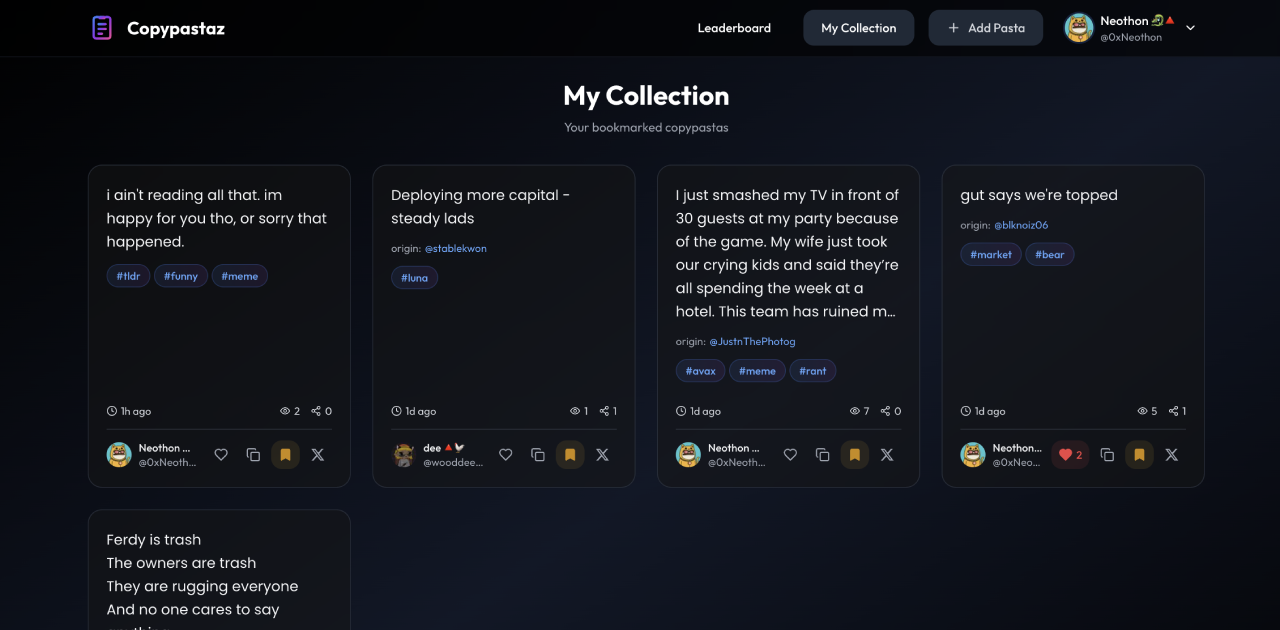This screenshot has height=630, width=1280.
Task: Click the share count icon on "smashed my TV" card
Action: click(x=885, y=411)
